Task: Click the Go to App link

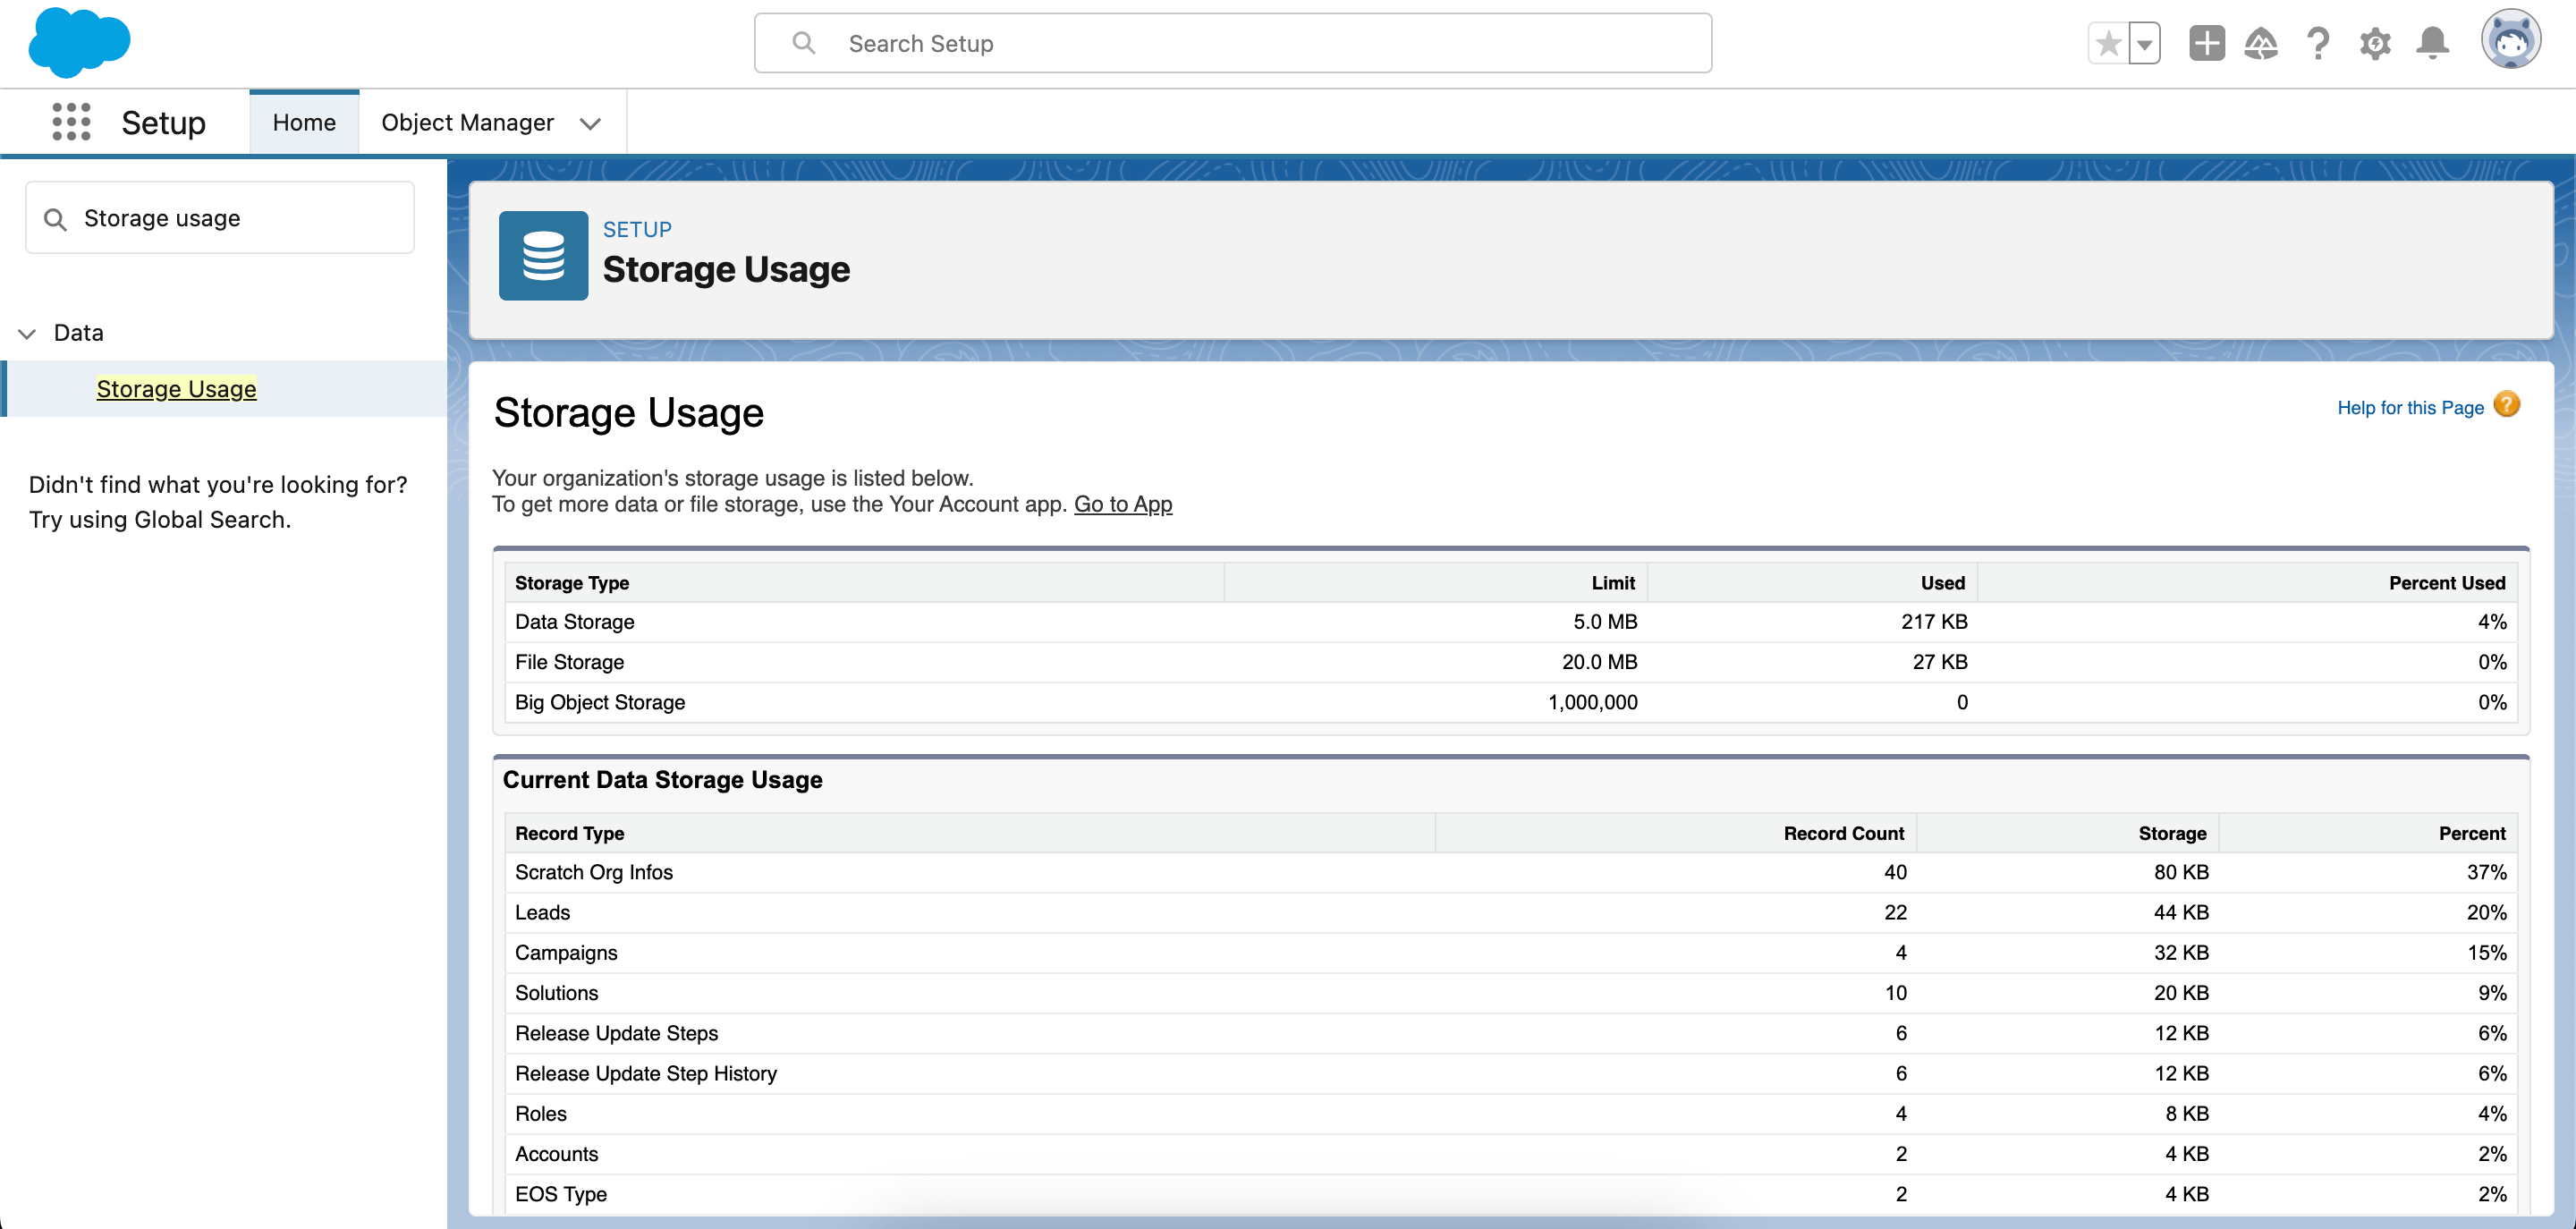Action: (1122, 504)
